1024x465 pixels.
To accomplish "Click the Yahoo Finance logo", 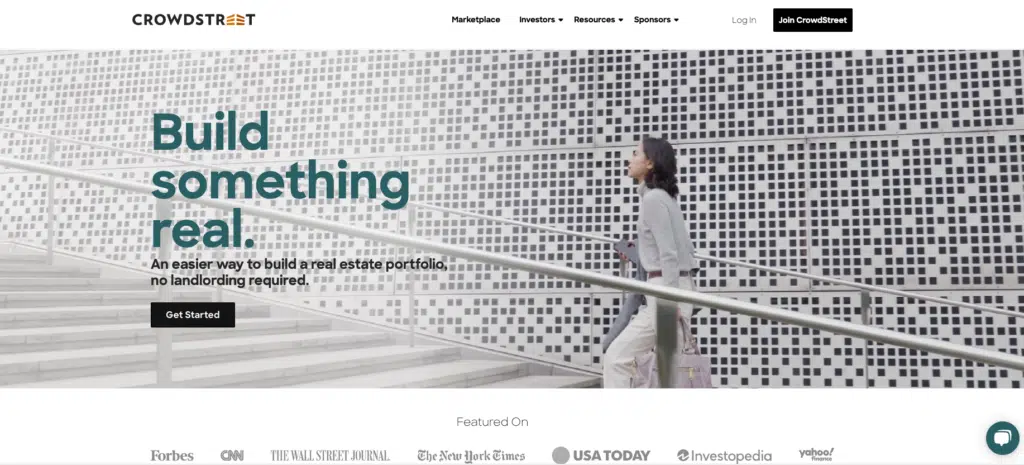I will (x=816, y=454).
